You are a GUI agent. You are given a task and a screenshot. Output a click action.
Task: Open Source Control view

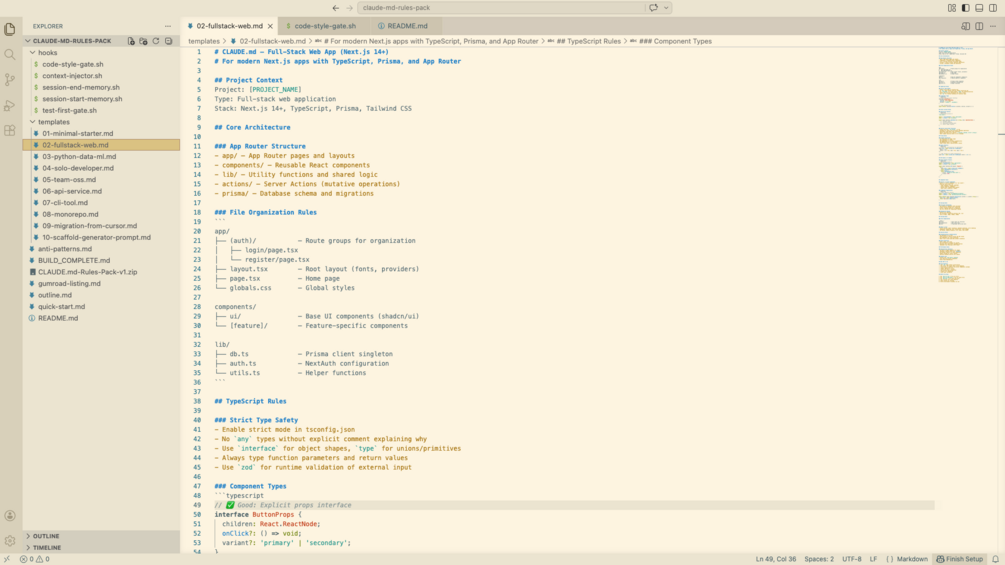10,79
